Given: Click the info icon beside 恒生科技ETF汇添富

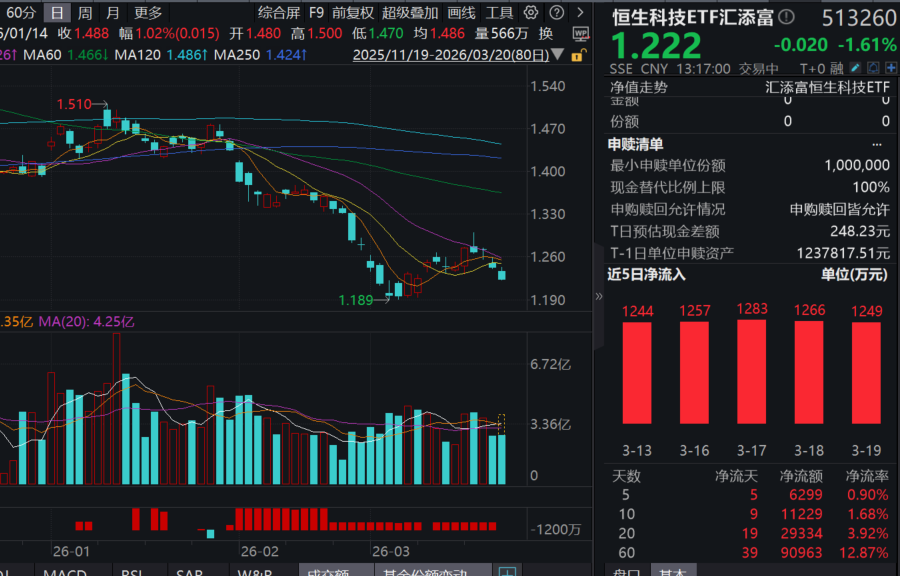Looking at the screenshot, I should [x=787, y=18].
